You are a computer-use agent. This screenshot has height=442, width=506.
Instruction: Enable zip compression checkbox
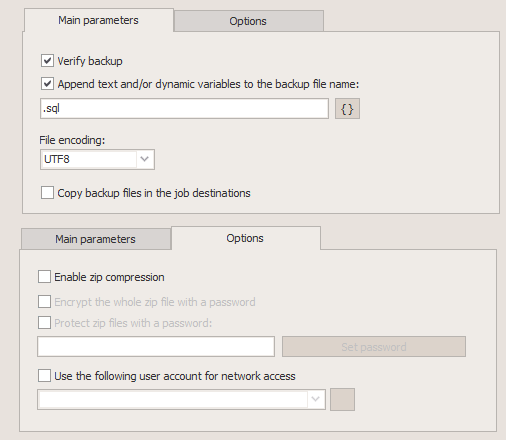pos(44,277)
